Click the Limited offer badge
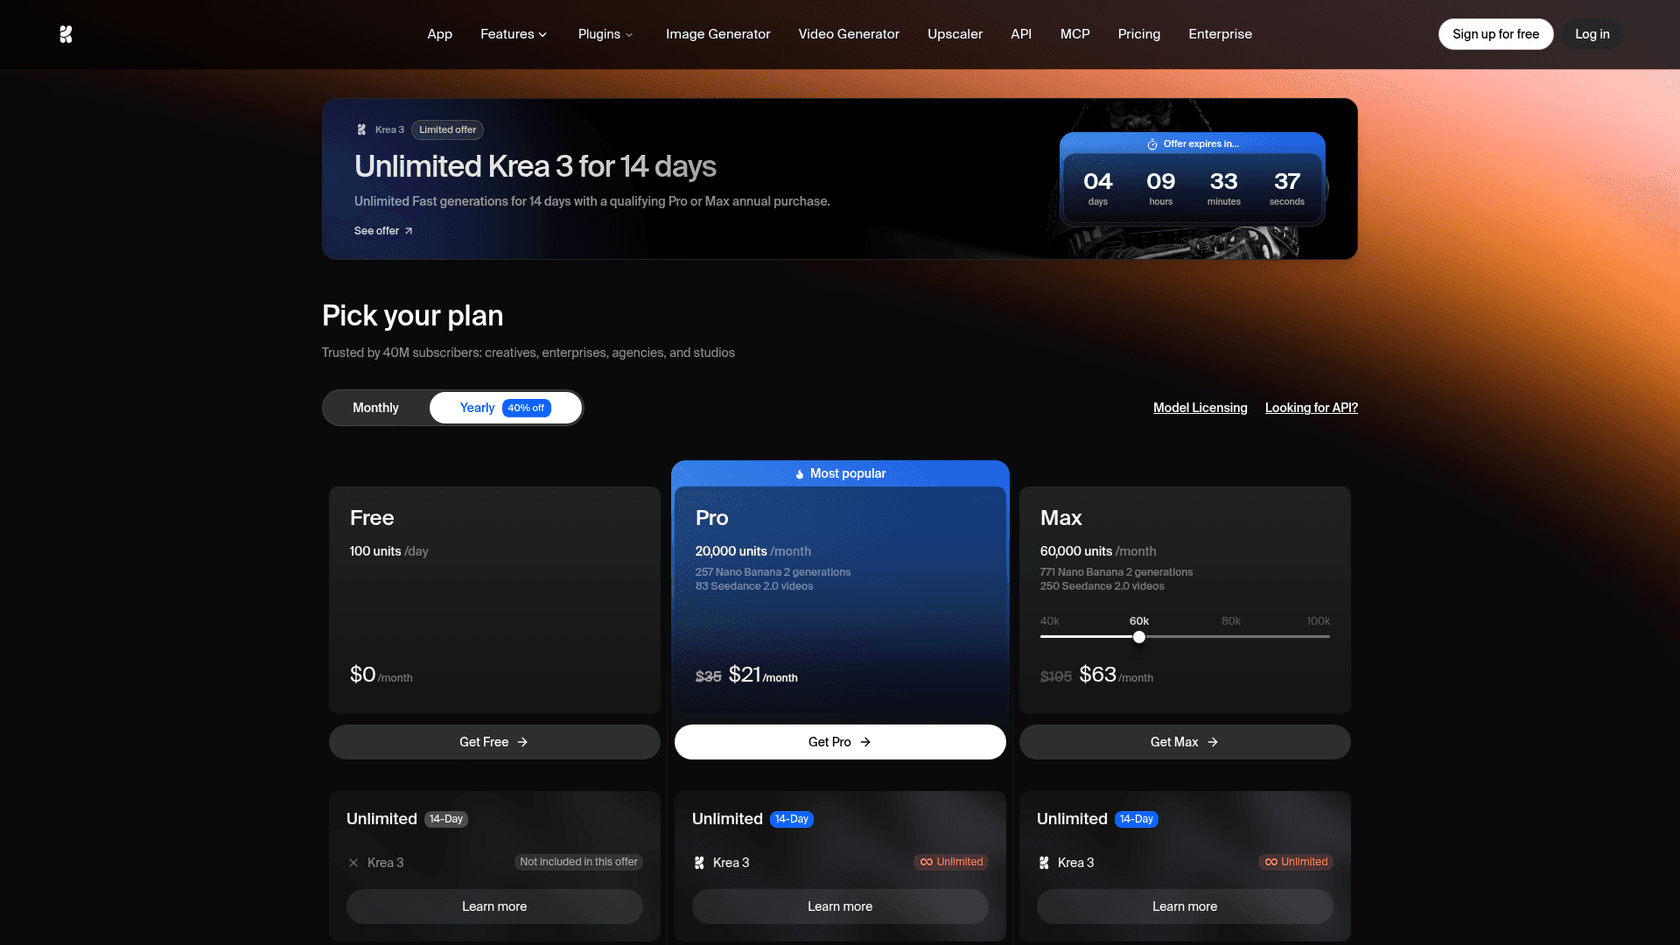This screenshot has height=945, width=1680. [x=448, y=130]
